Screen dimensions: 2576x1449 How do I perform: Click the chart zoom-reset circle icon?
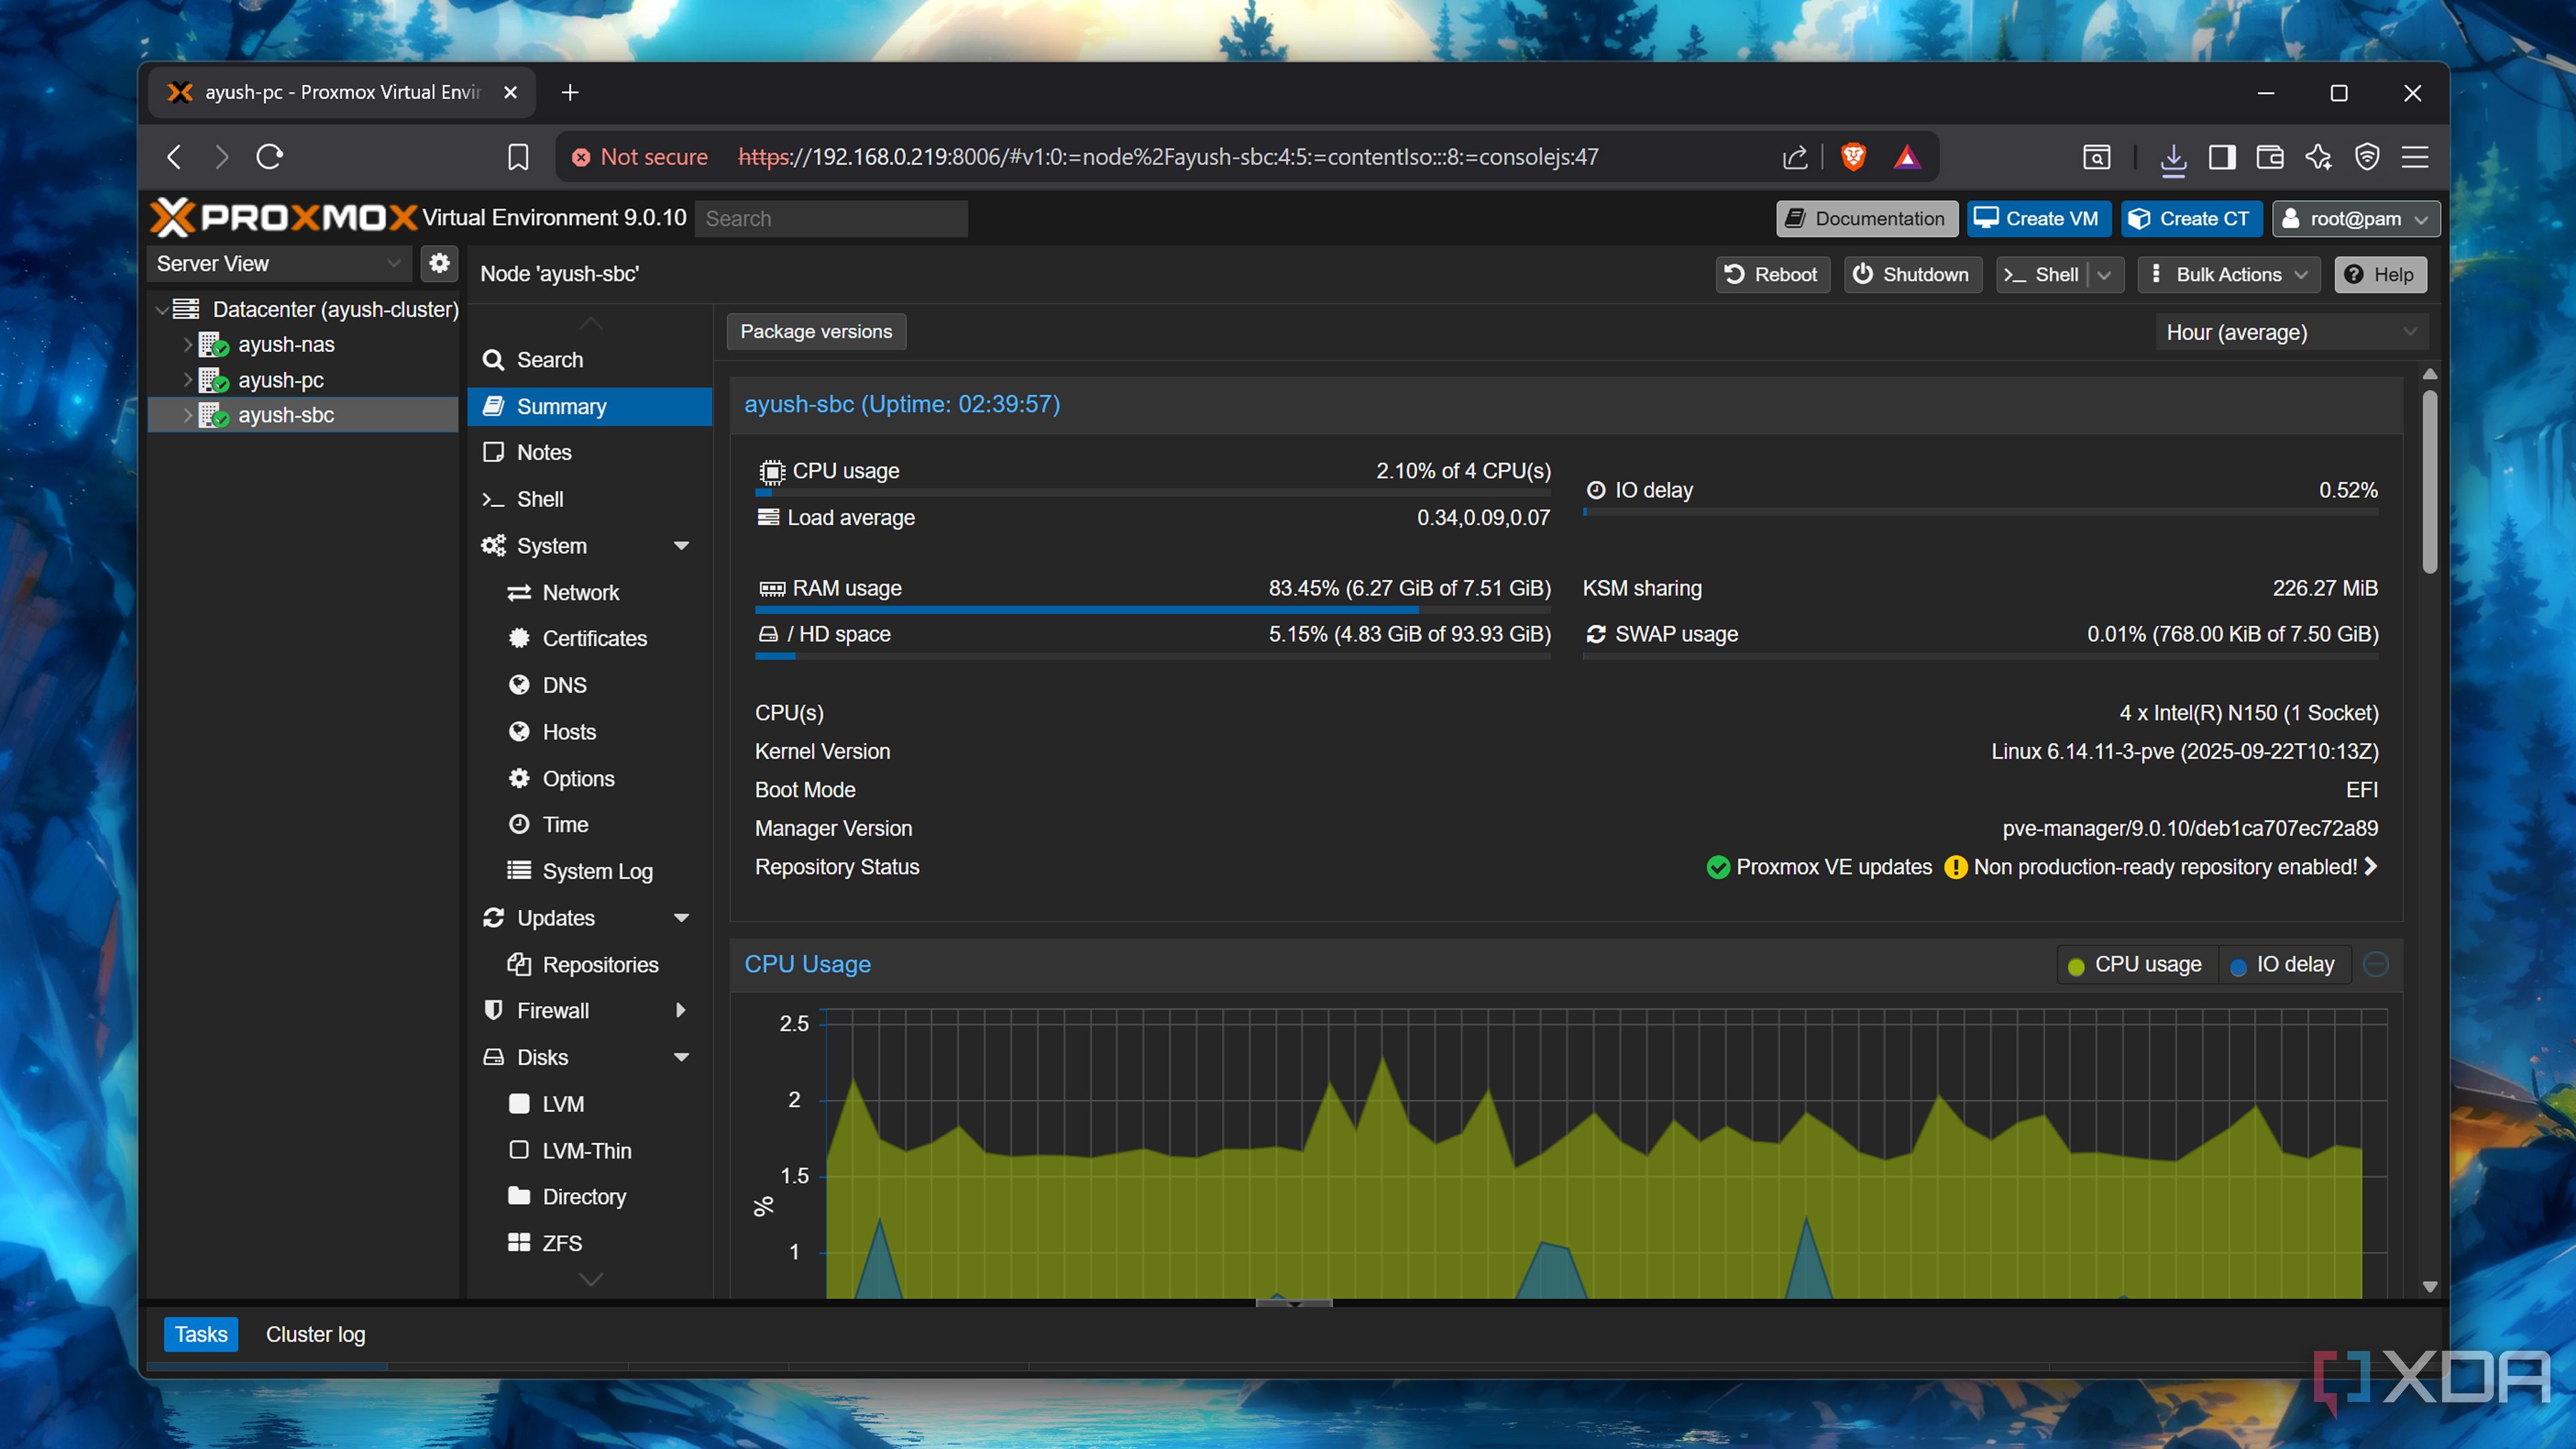tap(2376, 964)
